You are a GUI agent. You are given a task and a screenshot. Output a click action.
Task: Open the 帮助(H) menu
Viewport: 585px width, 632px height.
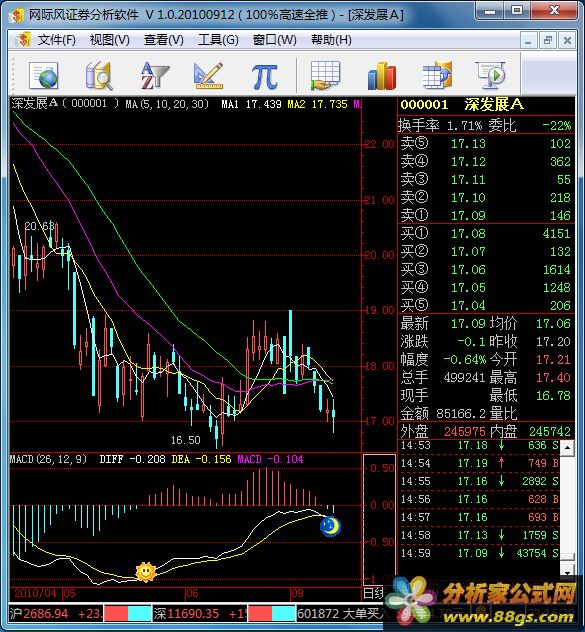331,40
